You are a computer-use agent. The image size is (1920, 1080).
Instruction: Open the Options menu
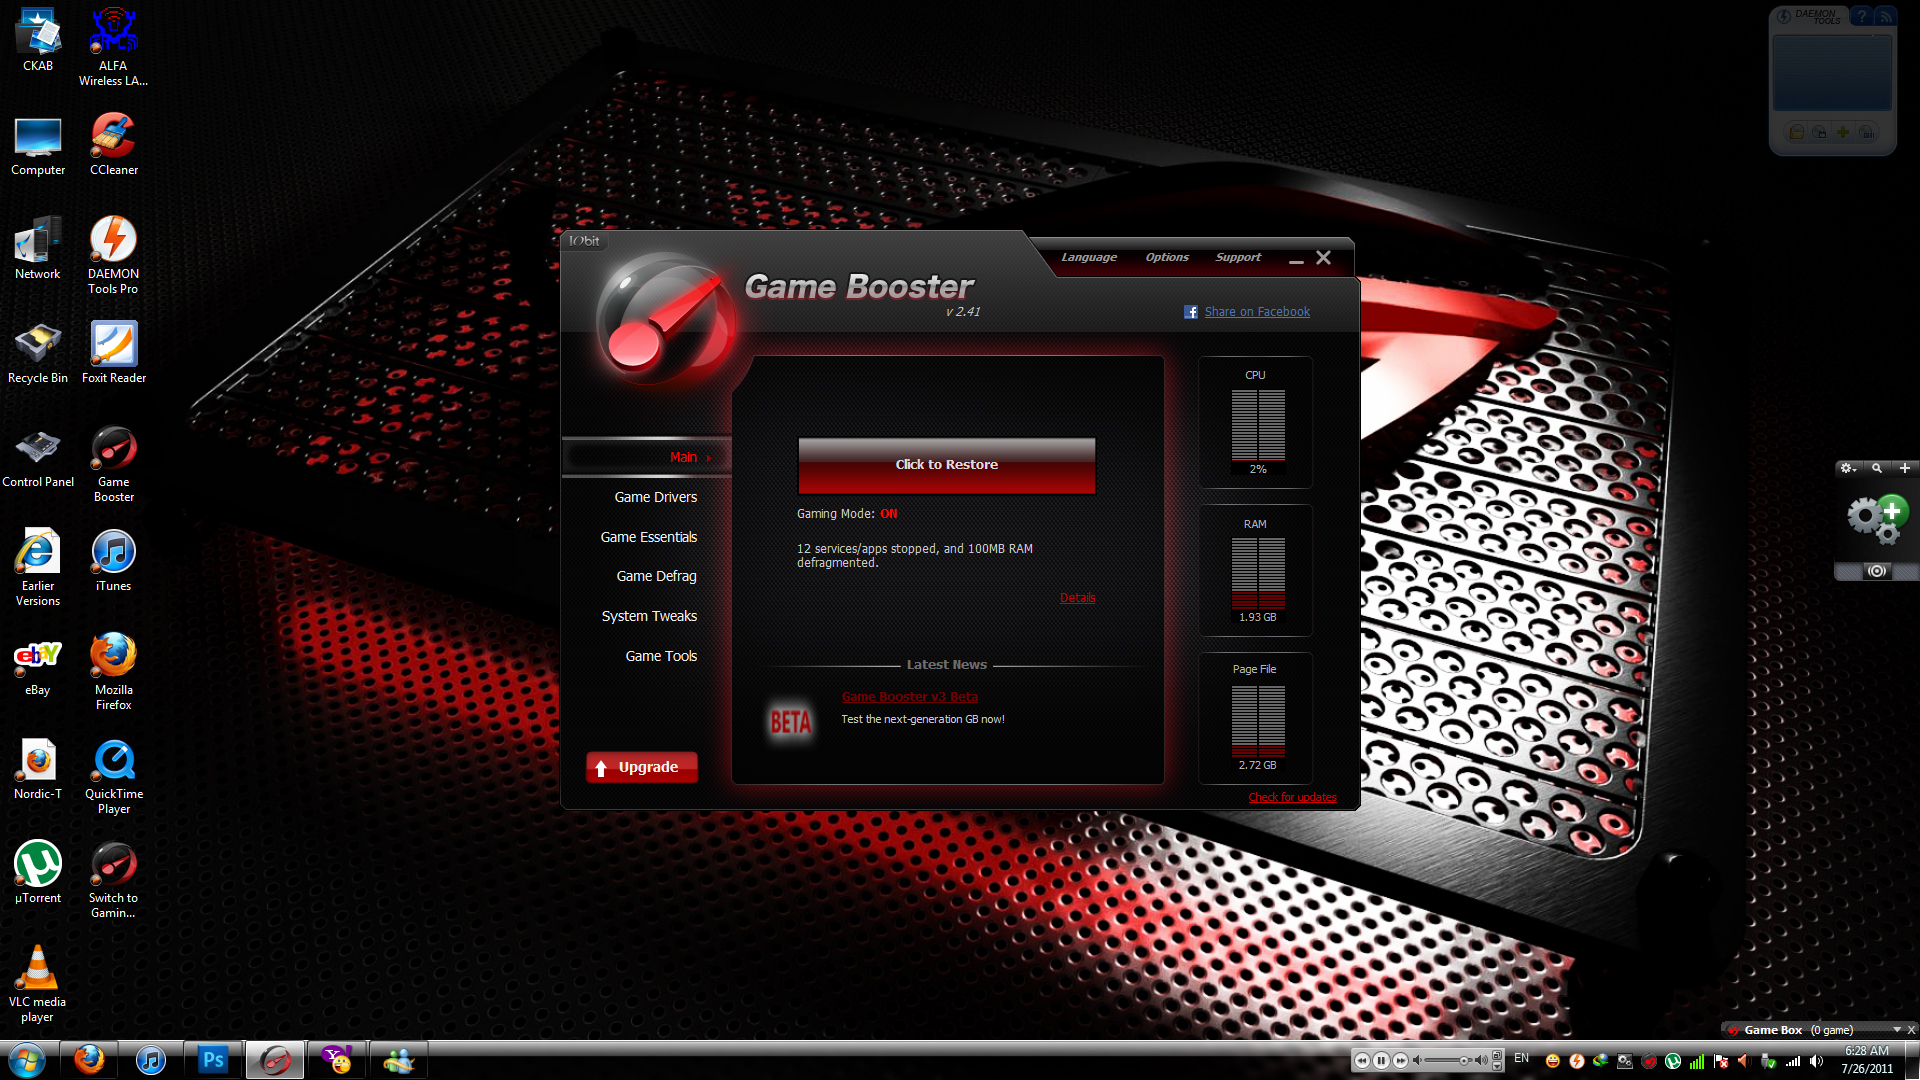[1164, 256]
